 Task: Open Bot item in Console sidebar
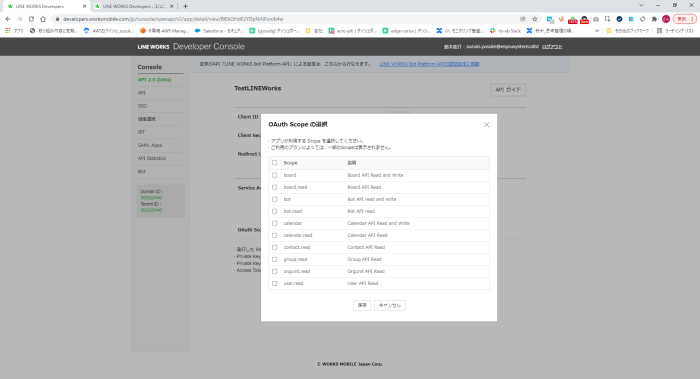[142, 171]
